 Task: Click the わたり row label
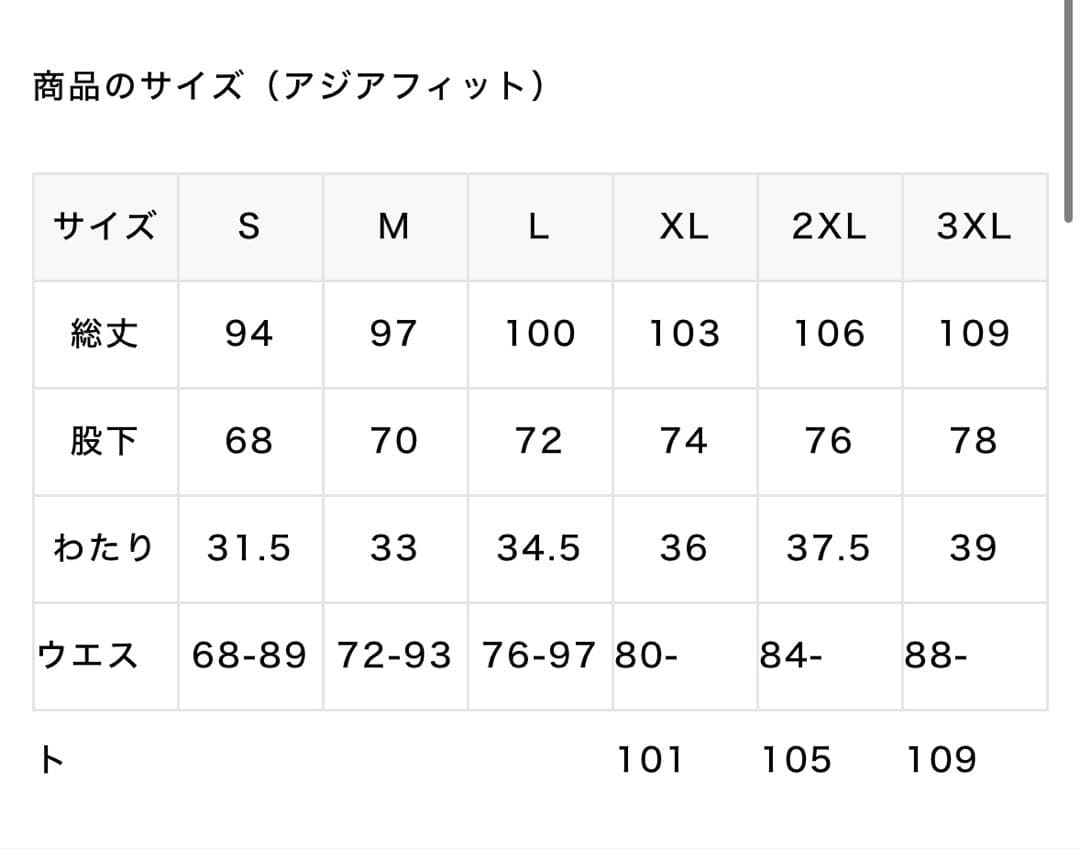point(105,548)
